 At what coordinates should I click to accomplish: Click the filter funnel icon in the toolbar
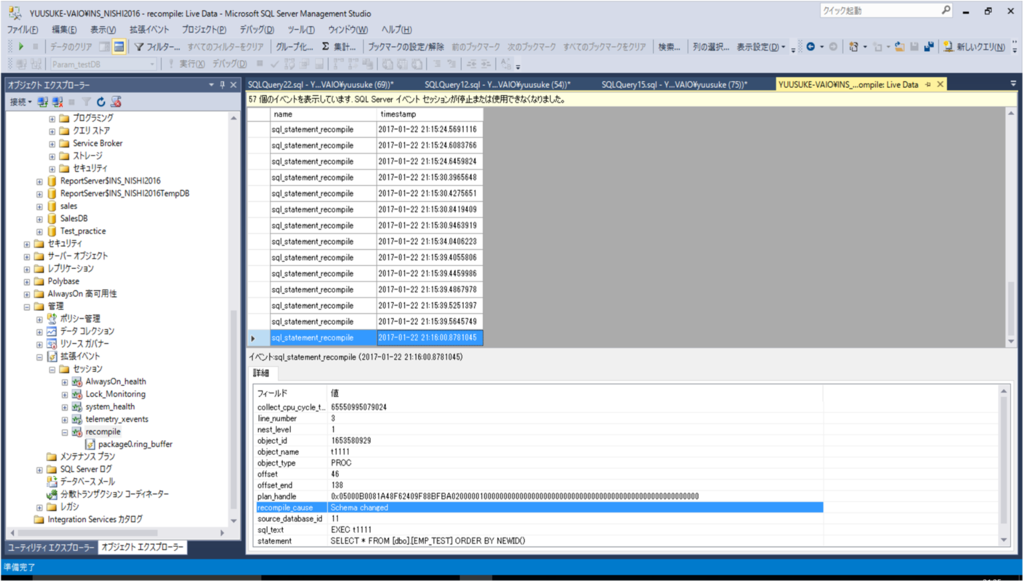138,47
